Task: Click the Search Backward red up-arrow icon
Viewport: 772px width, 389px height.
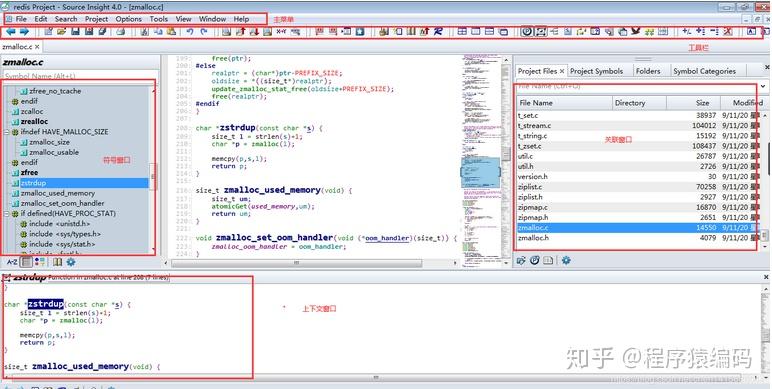Action: 240,32
